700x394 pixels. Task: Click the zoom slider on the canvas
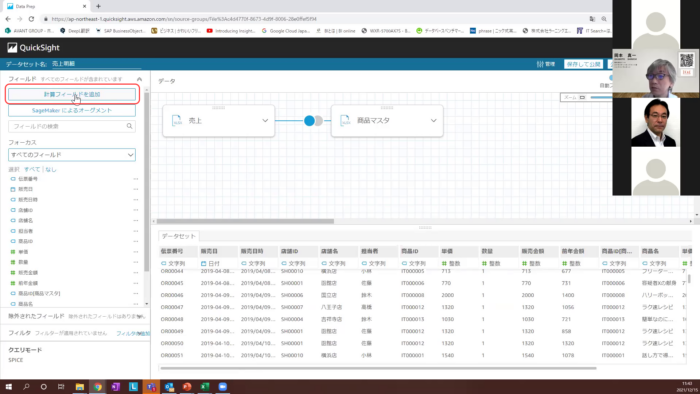pyautogui.click(x=600, y=97)
